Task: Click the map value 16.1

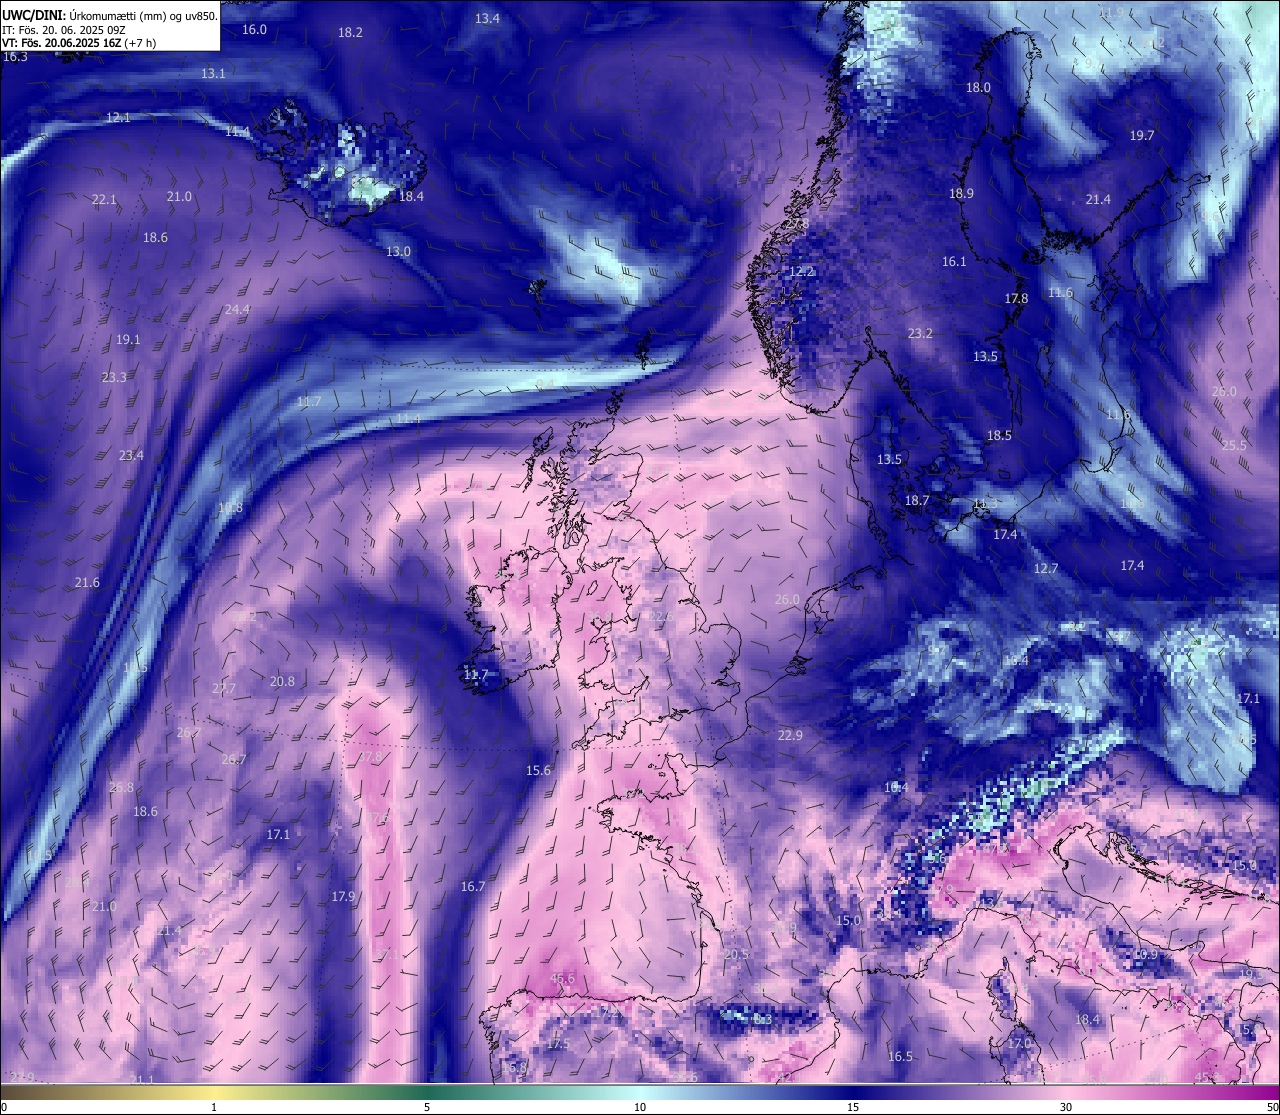Action: 954,262
